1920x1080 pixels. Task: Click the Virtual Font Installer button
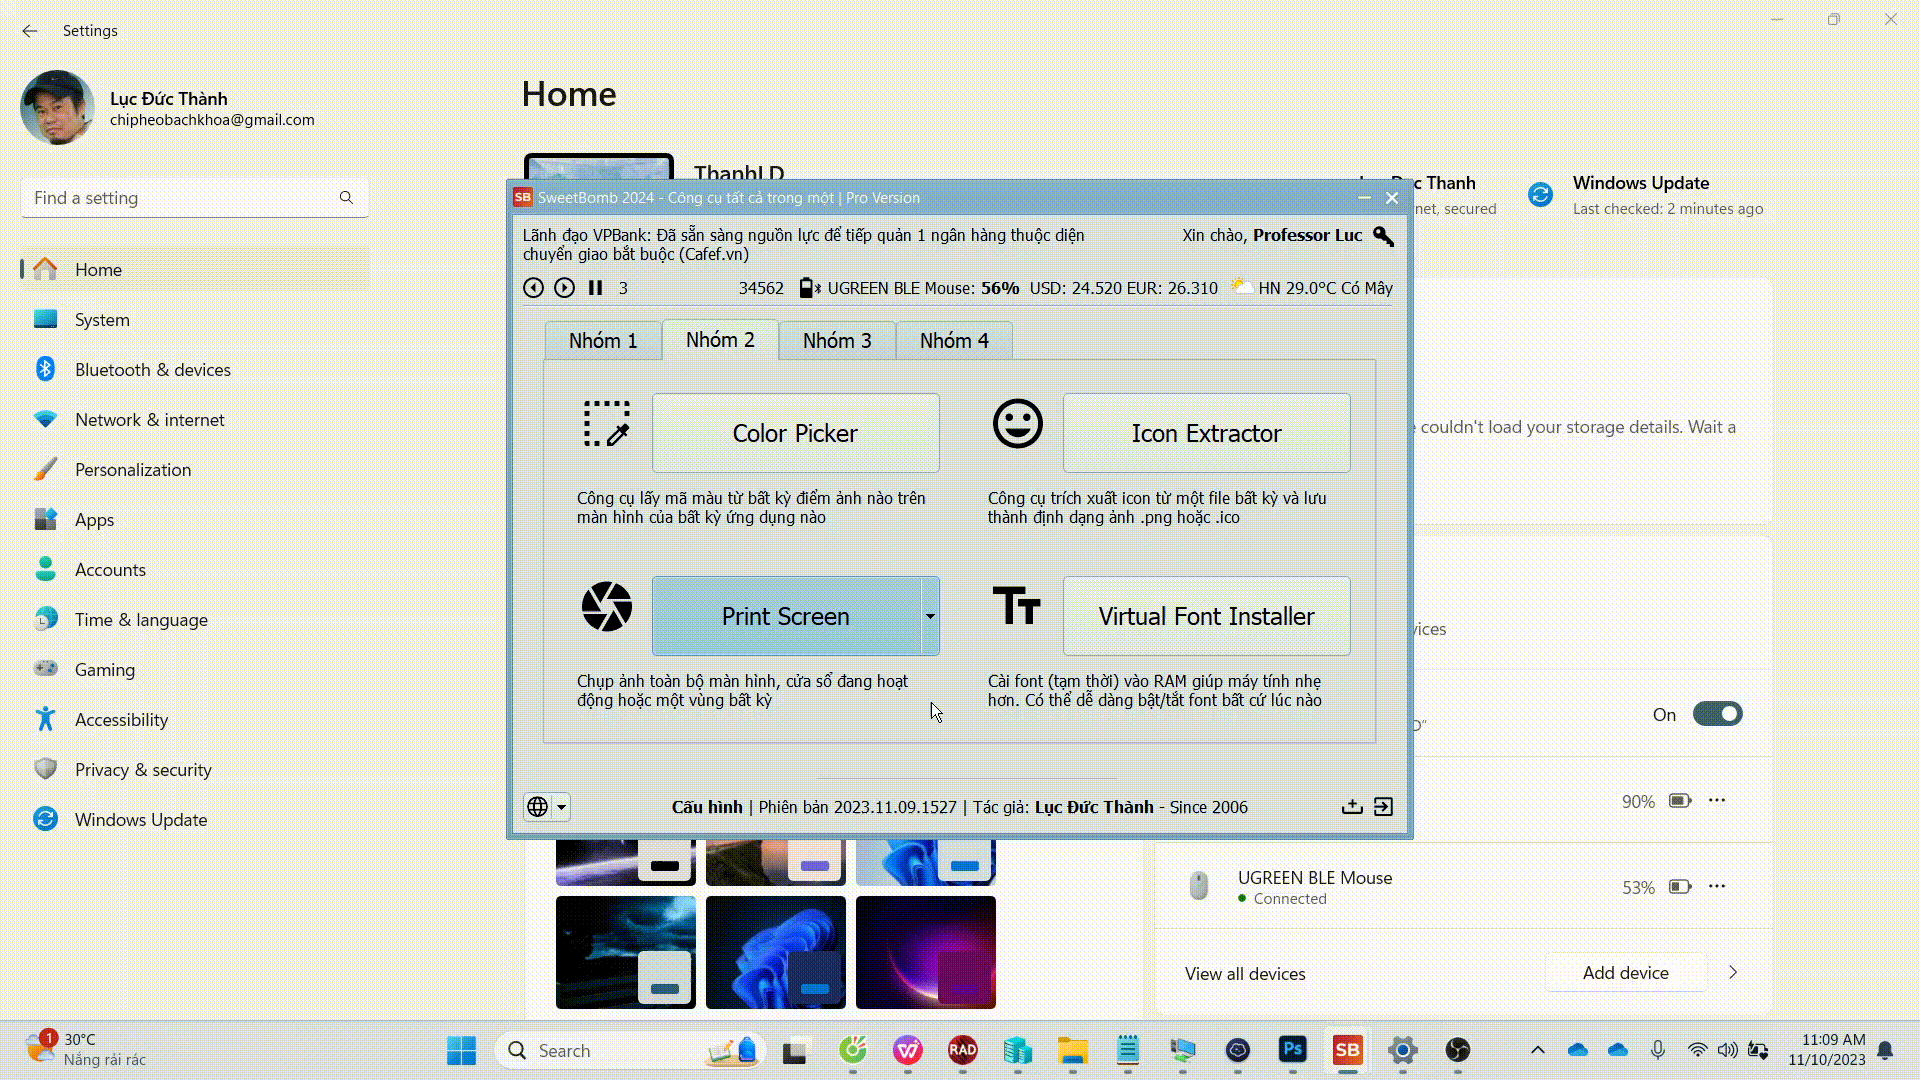(x=1206, y=616)
